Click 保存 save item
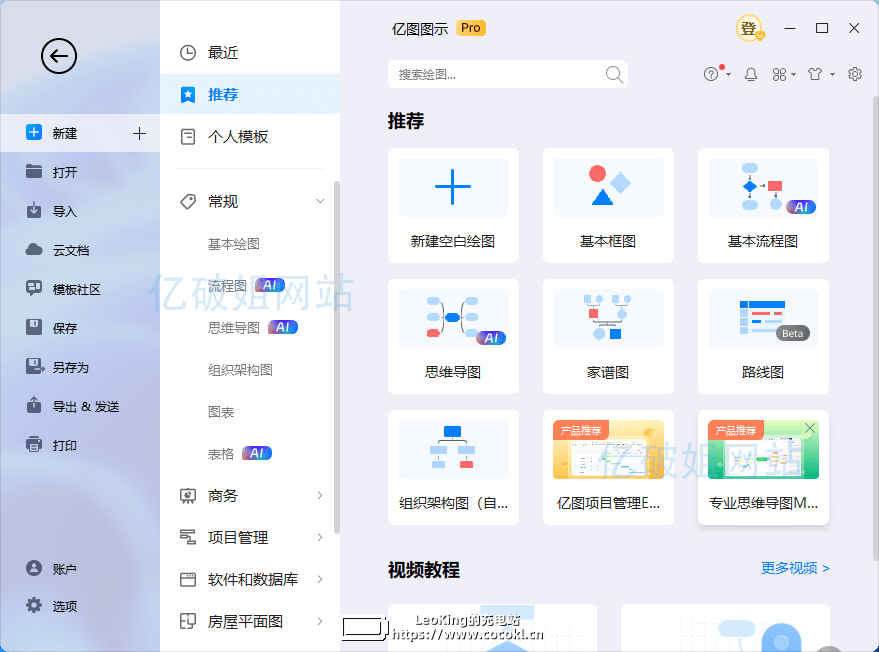The width and height of the screenshot is (879, 652). click(80, 328)
